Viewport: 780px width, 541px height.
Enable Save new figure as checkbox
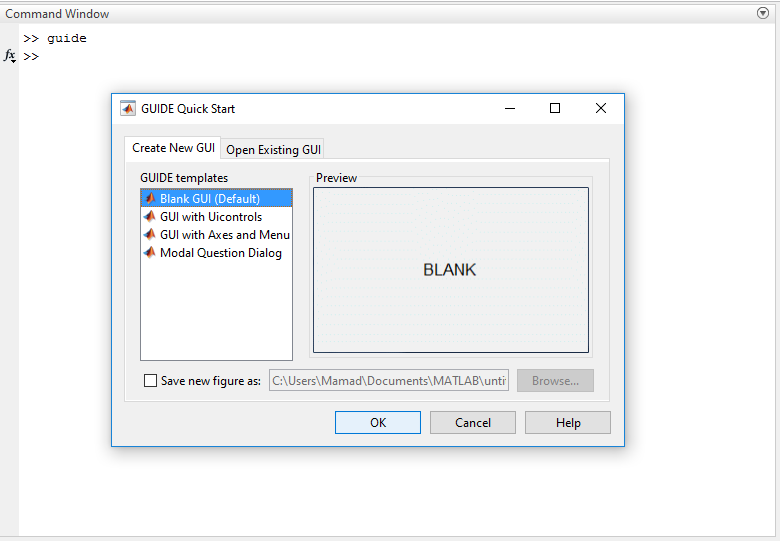150,381
